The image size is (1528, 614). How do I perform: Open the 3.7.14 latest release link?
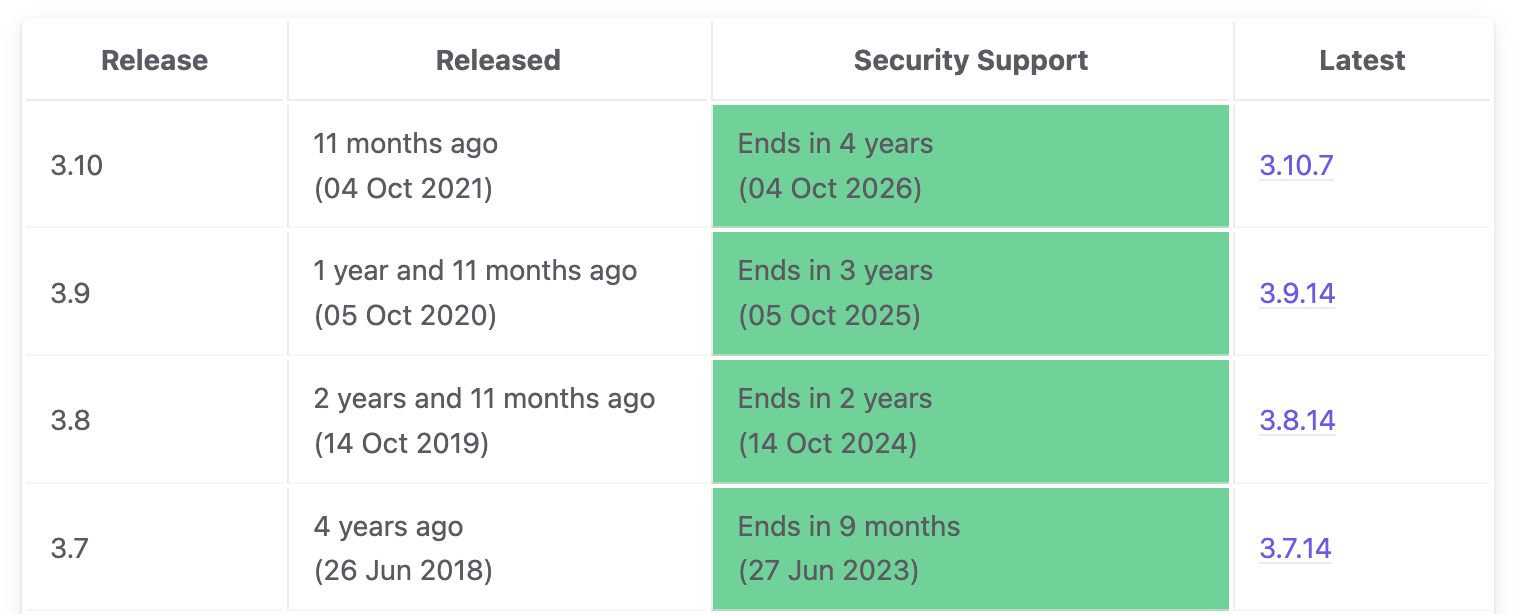point(1297,548)
